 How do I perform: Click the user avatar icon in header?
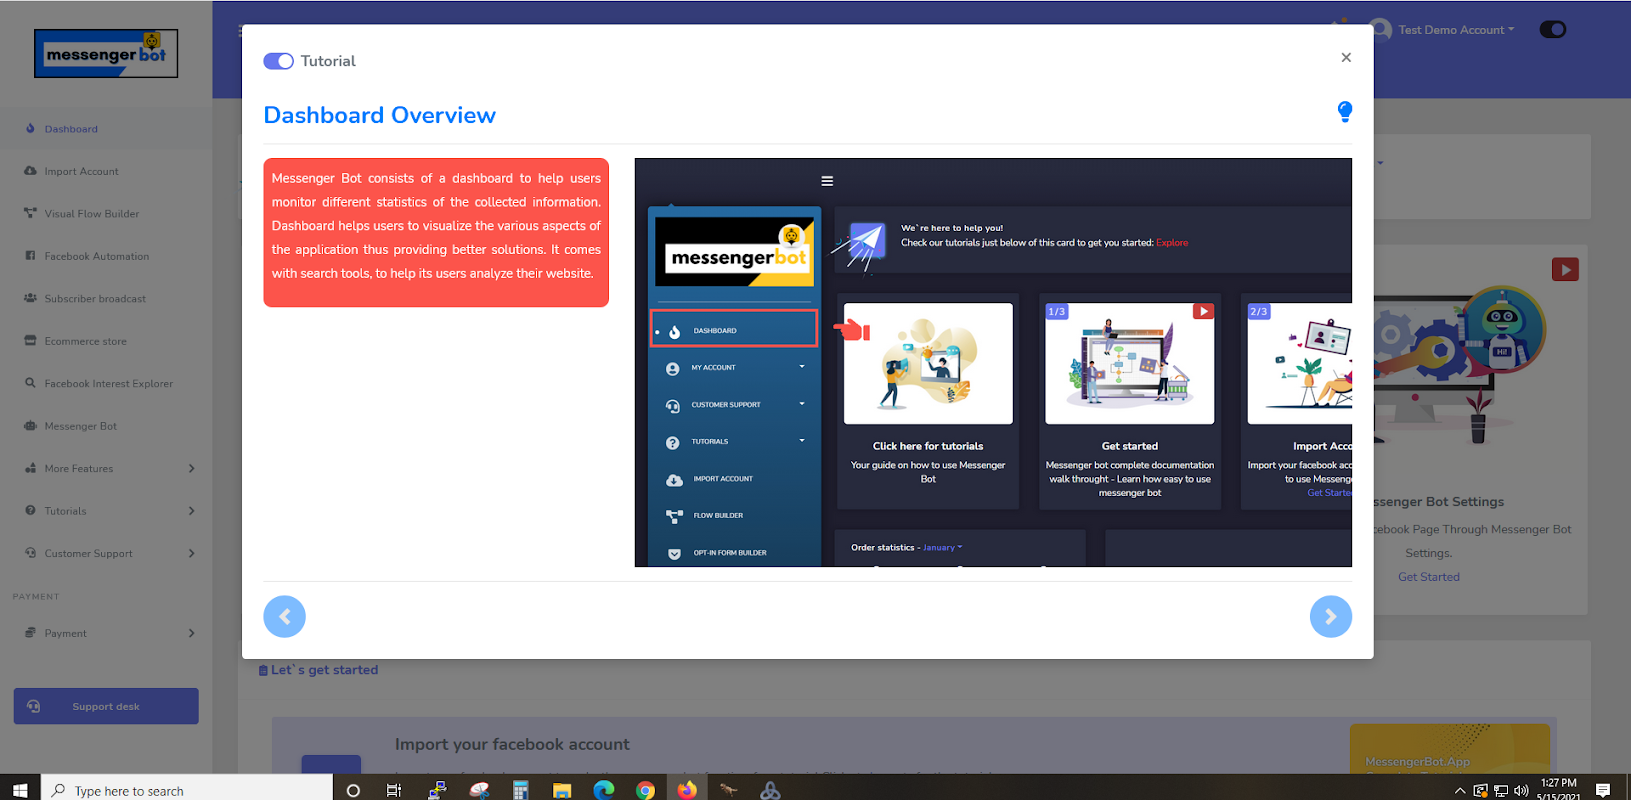coord(1381,30)
